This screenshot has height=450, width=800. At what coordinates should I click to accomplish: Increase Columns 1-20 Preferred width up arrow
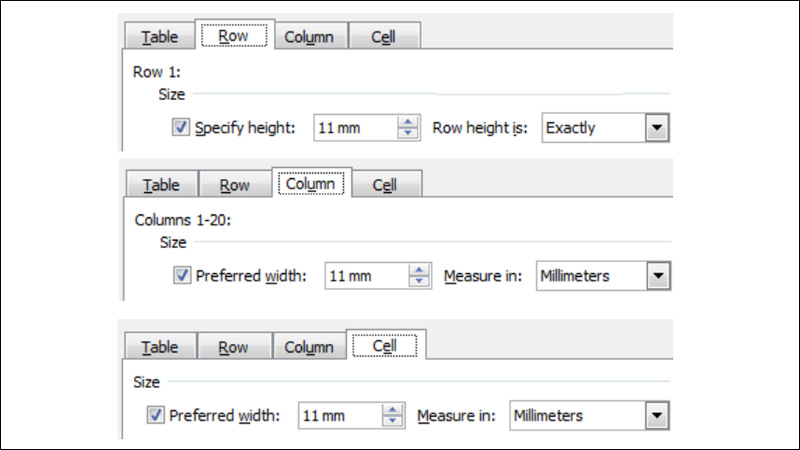[419, 270]
